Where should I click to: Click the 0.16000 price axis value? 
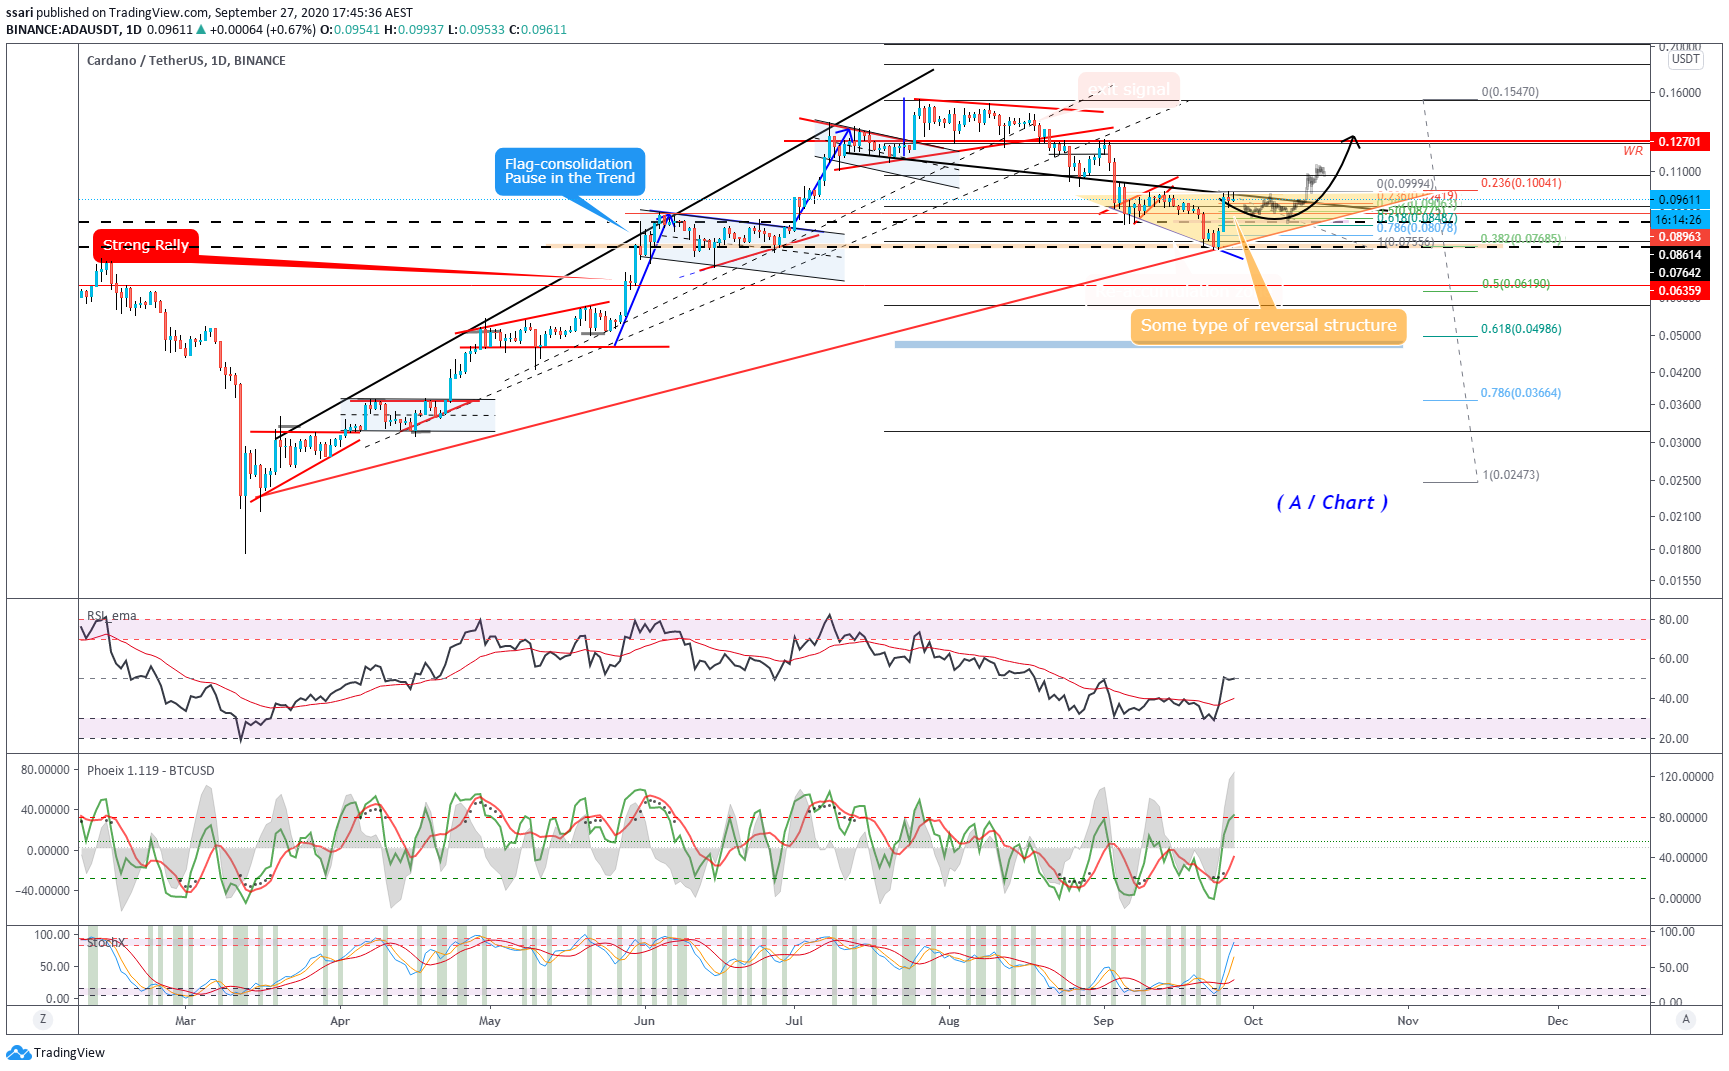[1680, 93]
